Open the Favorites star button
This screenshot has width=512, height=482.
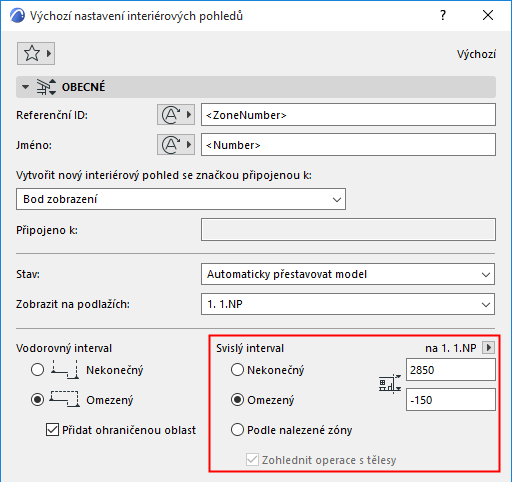[x=36, y=53]
